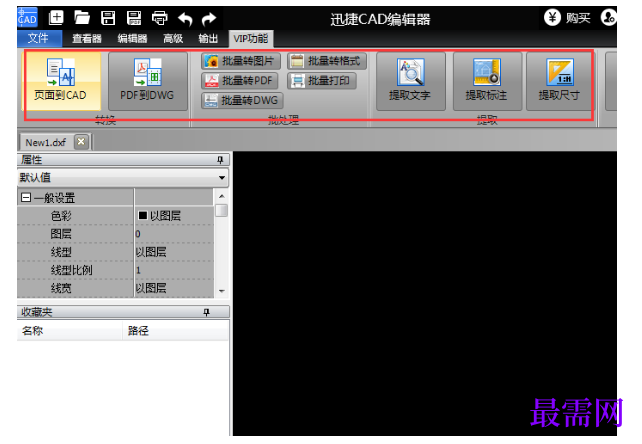Image resolution: width=642 pixels, height=444 pixels.
Task: Select the 线型比例 property row label
Action: pos(71,270)
